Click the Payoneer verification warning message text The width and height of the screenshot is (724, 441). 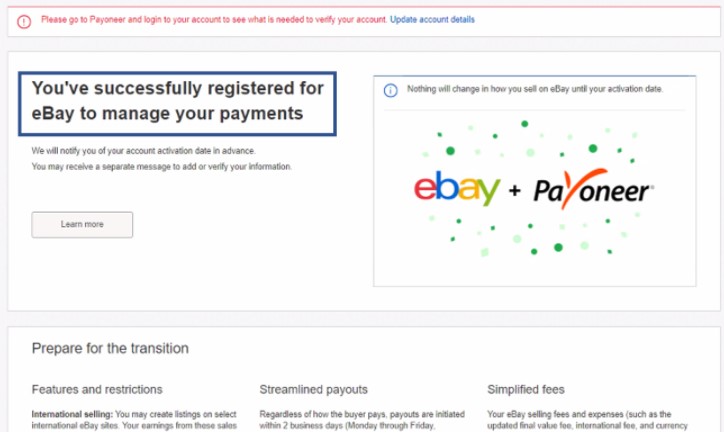[x=214, y=19]
